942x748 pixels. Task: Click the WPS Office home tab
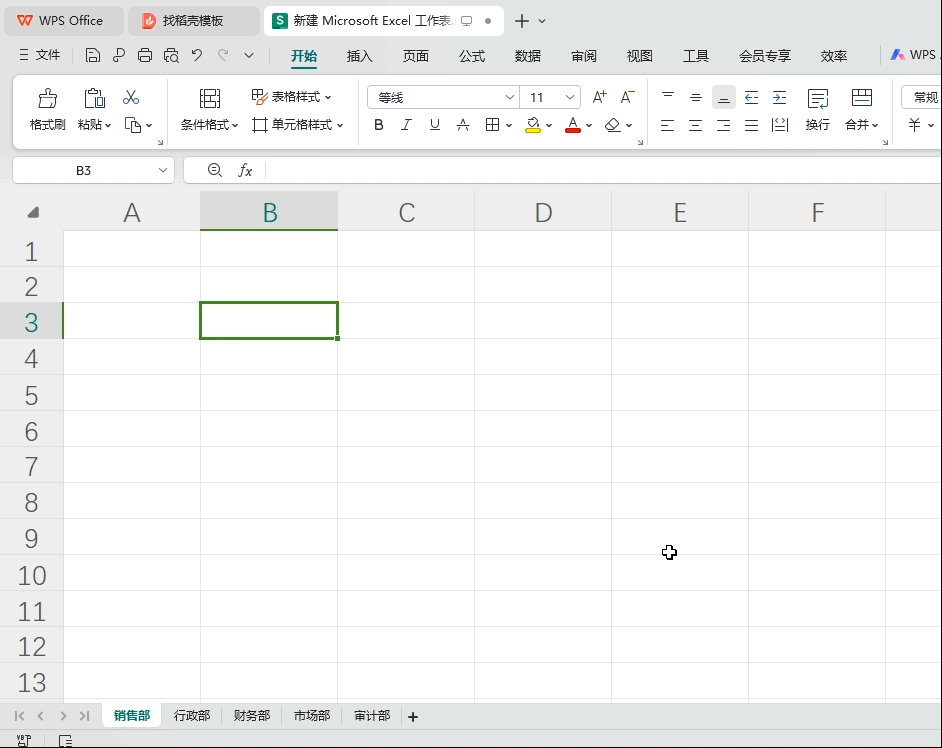pos(63,20)
